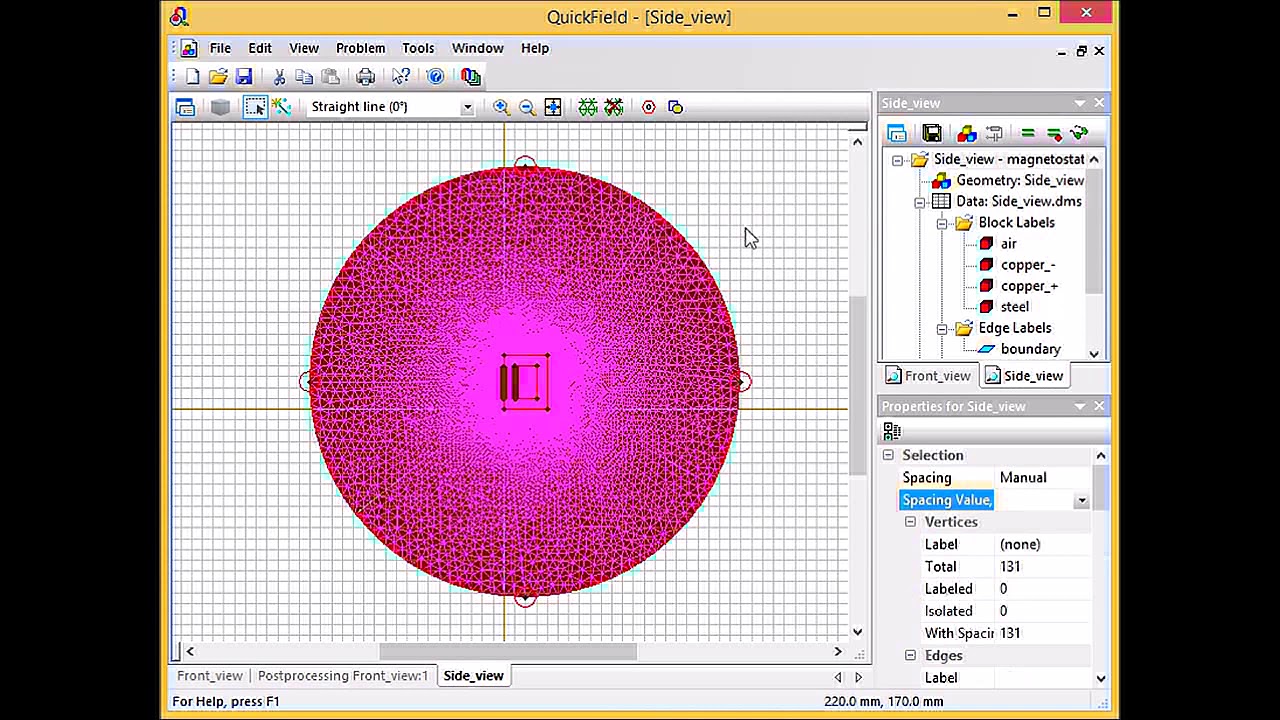Click green equals icon in panel toolbar
Image resolution: width=1280 pixels, height=720 pixels.
(1027, 133)
